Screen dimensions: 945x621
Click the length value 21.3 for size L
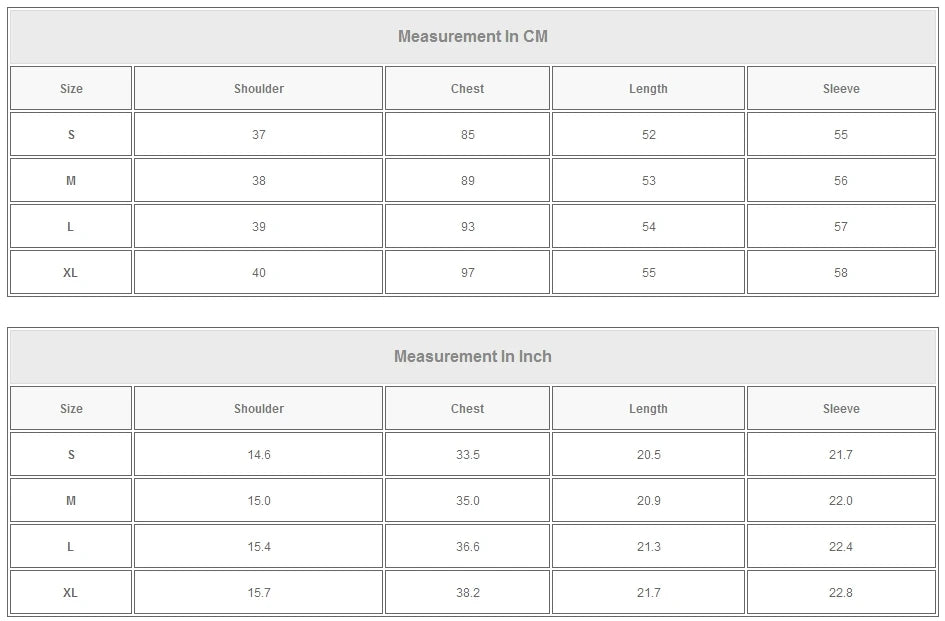tap(648, 547)
